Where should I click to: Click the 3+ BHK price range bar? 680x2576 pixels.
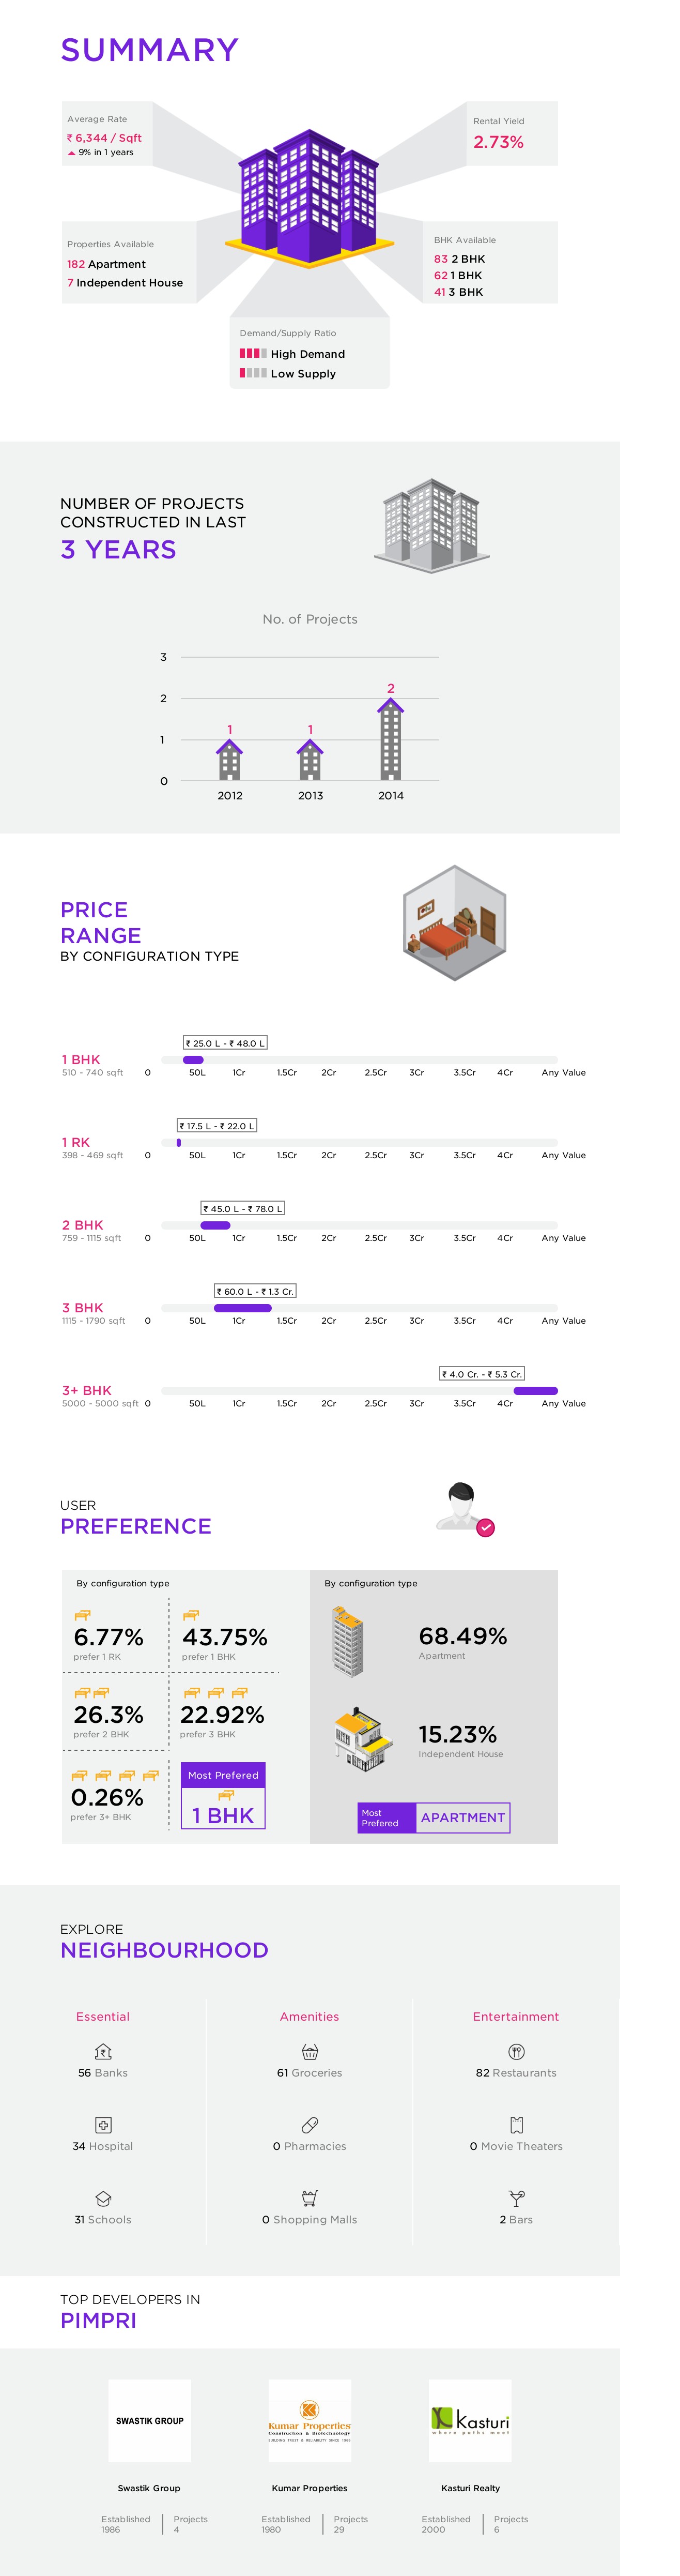point(535,1391)
